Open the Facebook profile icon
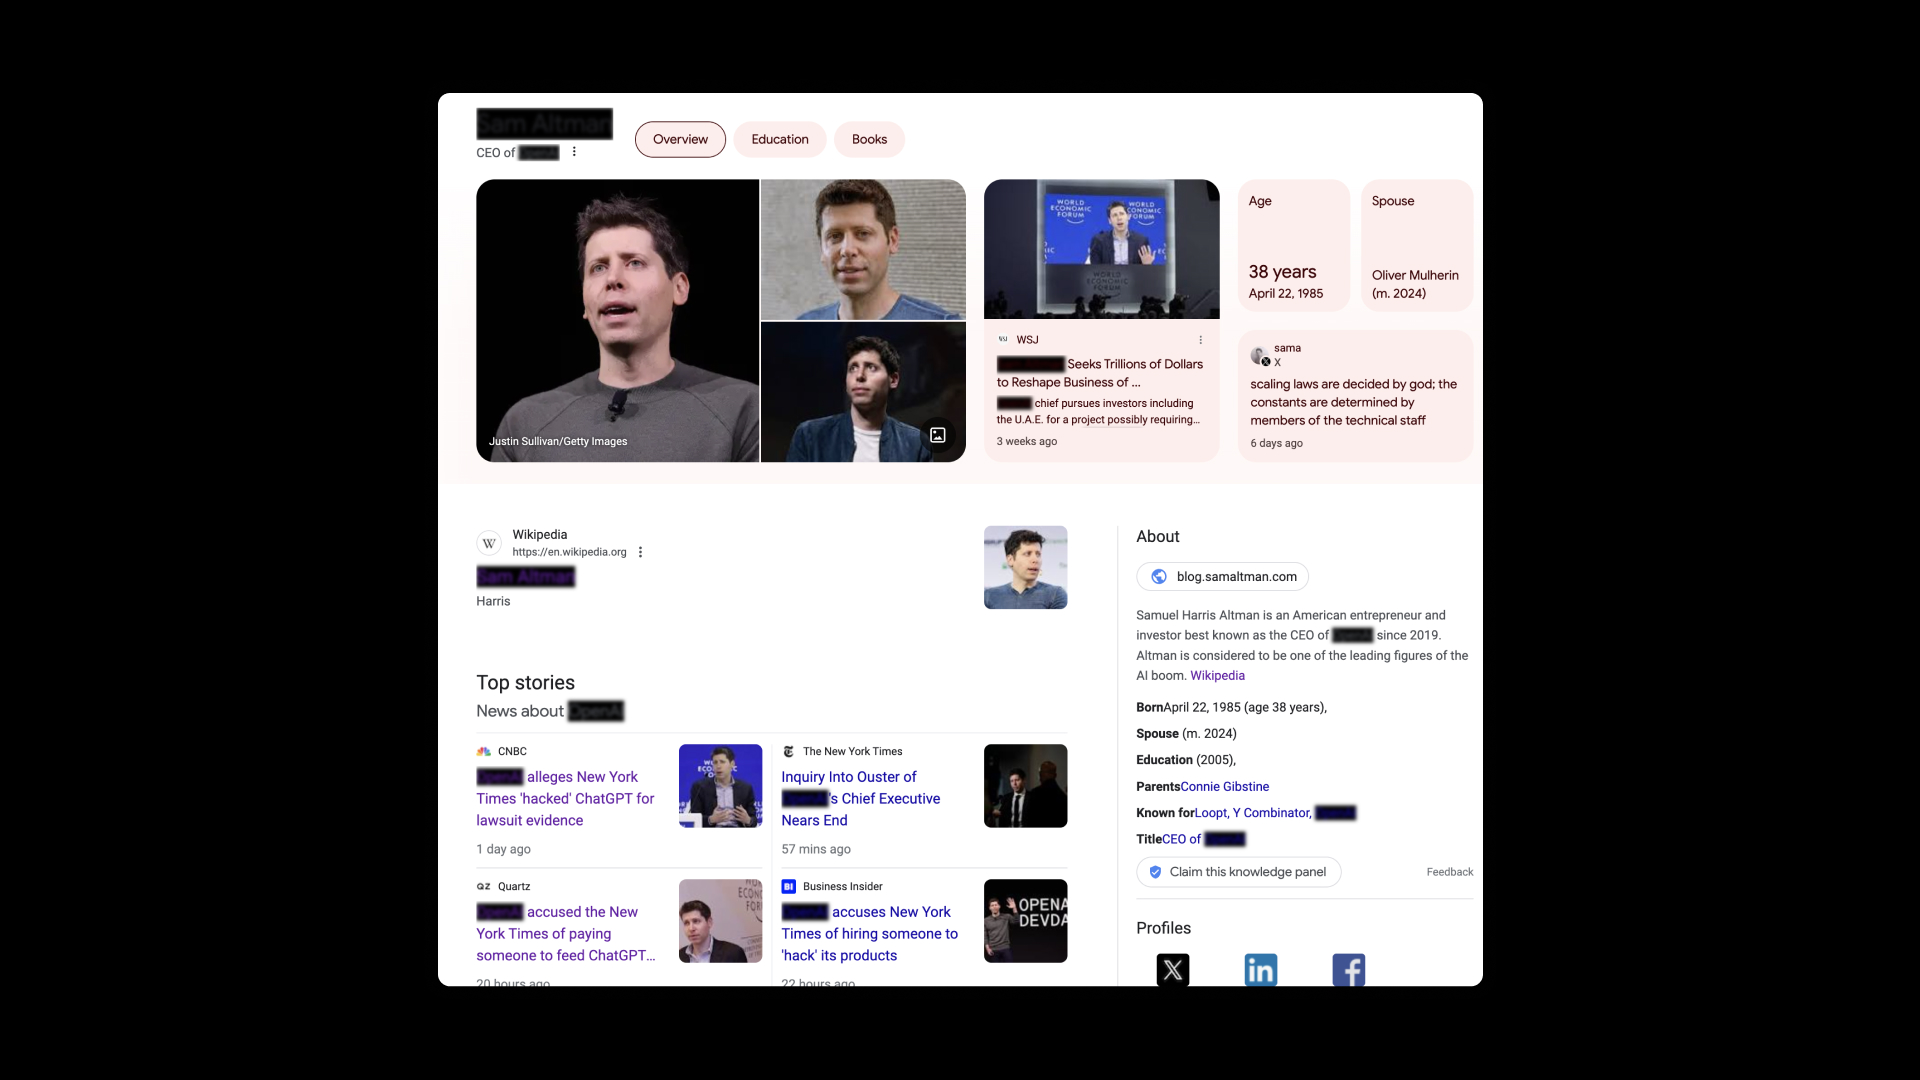This screenshot has height=1080, width=1920. (1349, 969)
